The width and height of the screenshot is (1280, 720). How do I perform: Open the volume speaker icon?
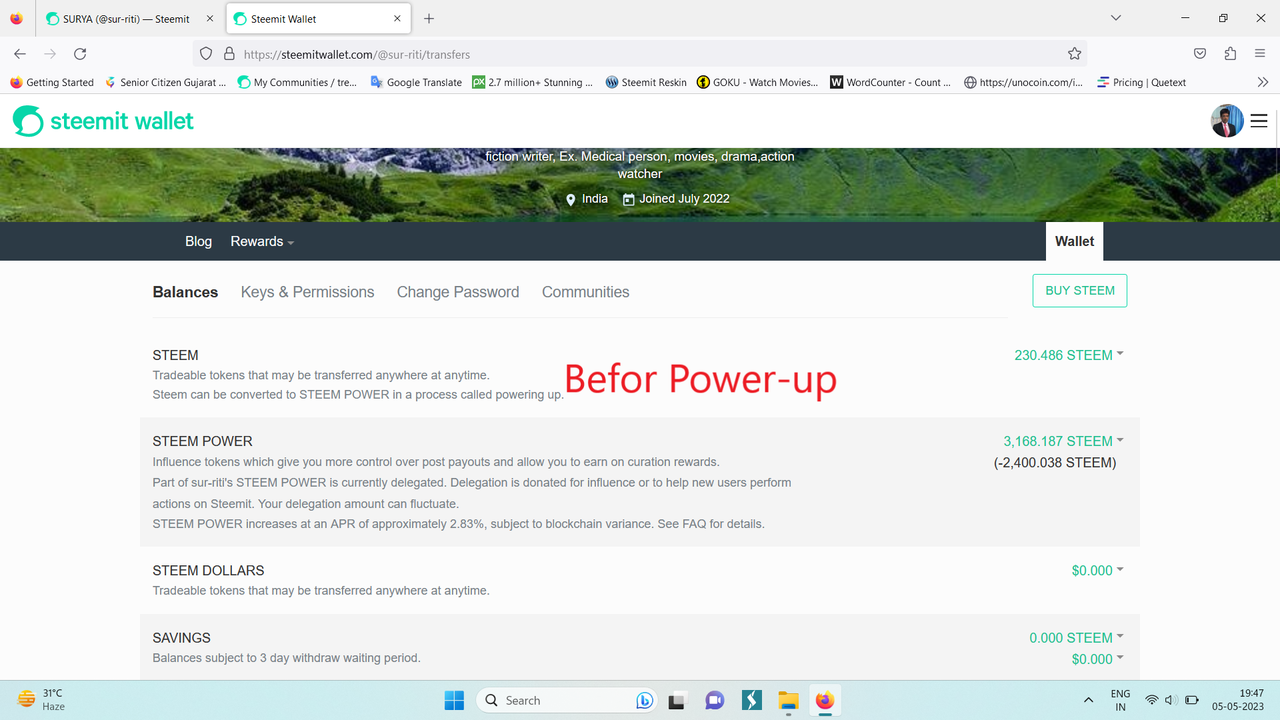pyautogui.click(x=1171, y=700)
